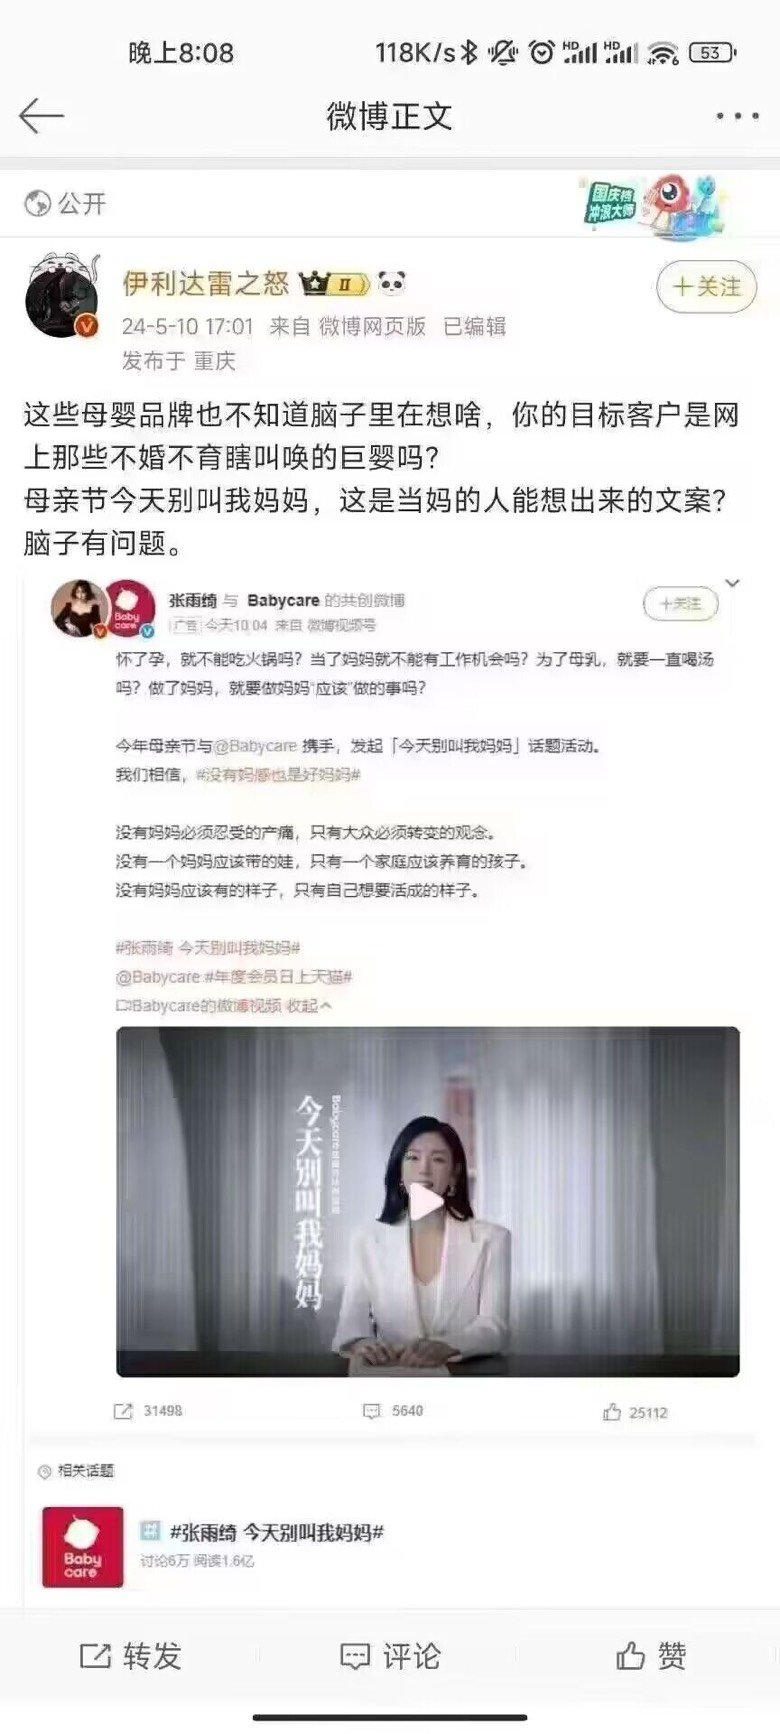
Task: Open the 国庆档 promotional banner
Action: point(653,206)
